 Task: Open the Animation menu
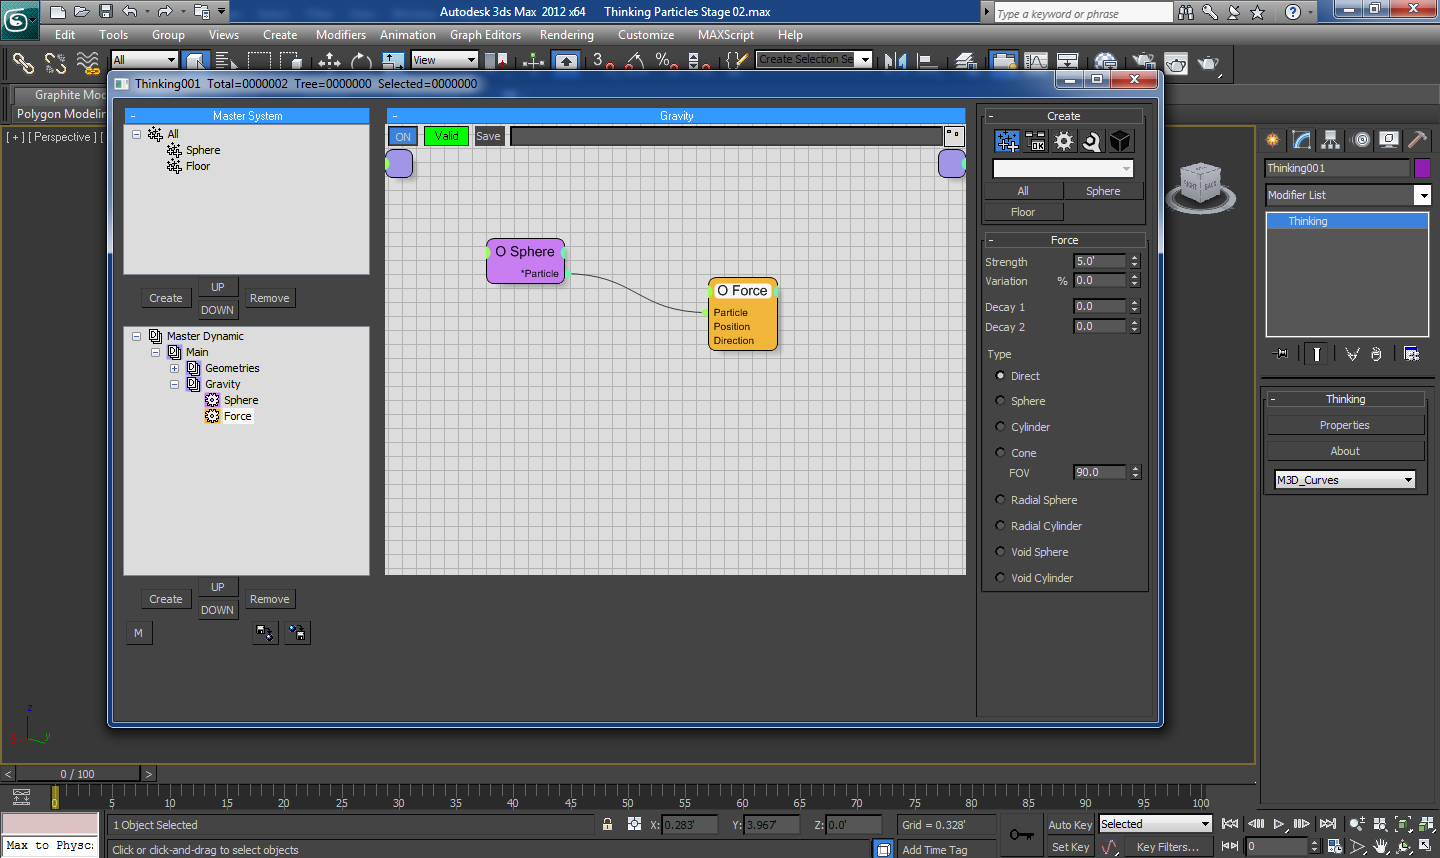408,35
